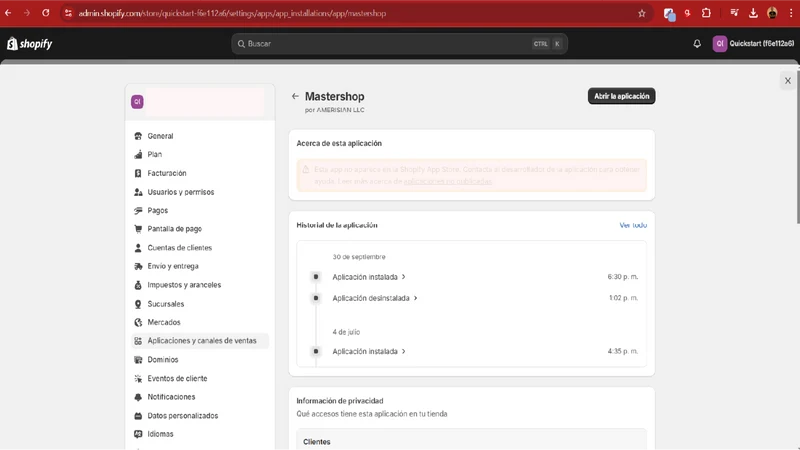Click the Cuentas de clientes icon
This screenshot has height=450, width=800.
coord(138,248)
